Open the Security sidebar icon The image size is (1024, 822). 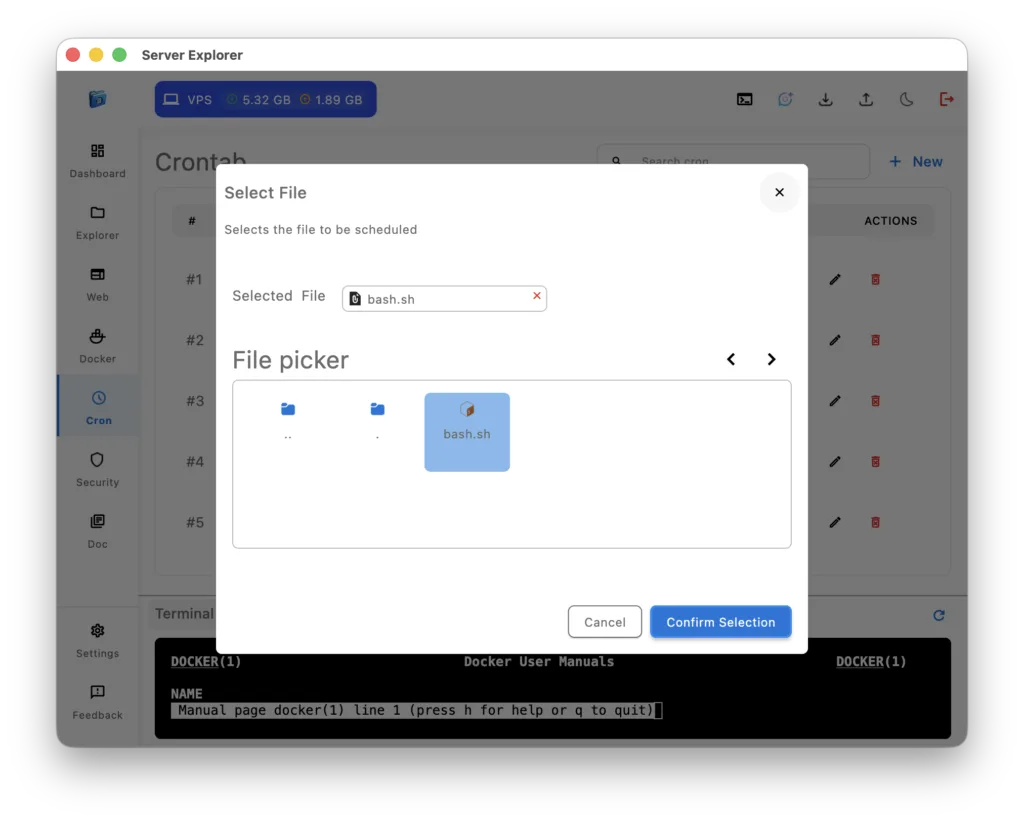[97, 468]
